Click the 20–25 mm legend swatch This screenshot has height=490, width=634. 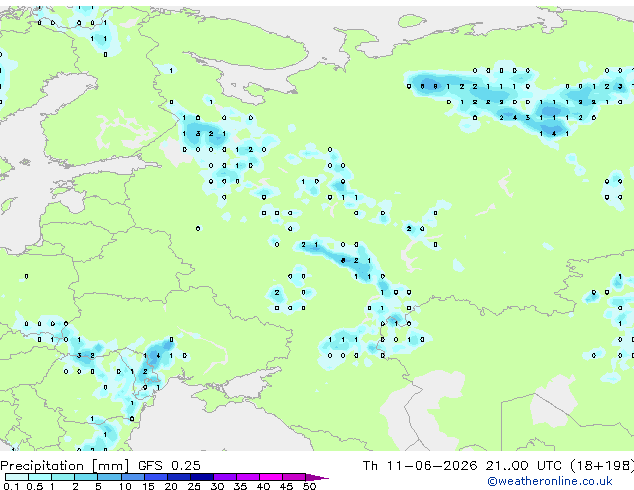178,477
